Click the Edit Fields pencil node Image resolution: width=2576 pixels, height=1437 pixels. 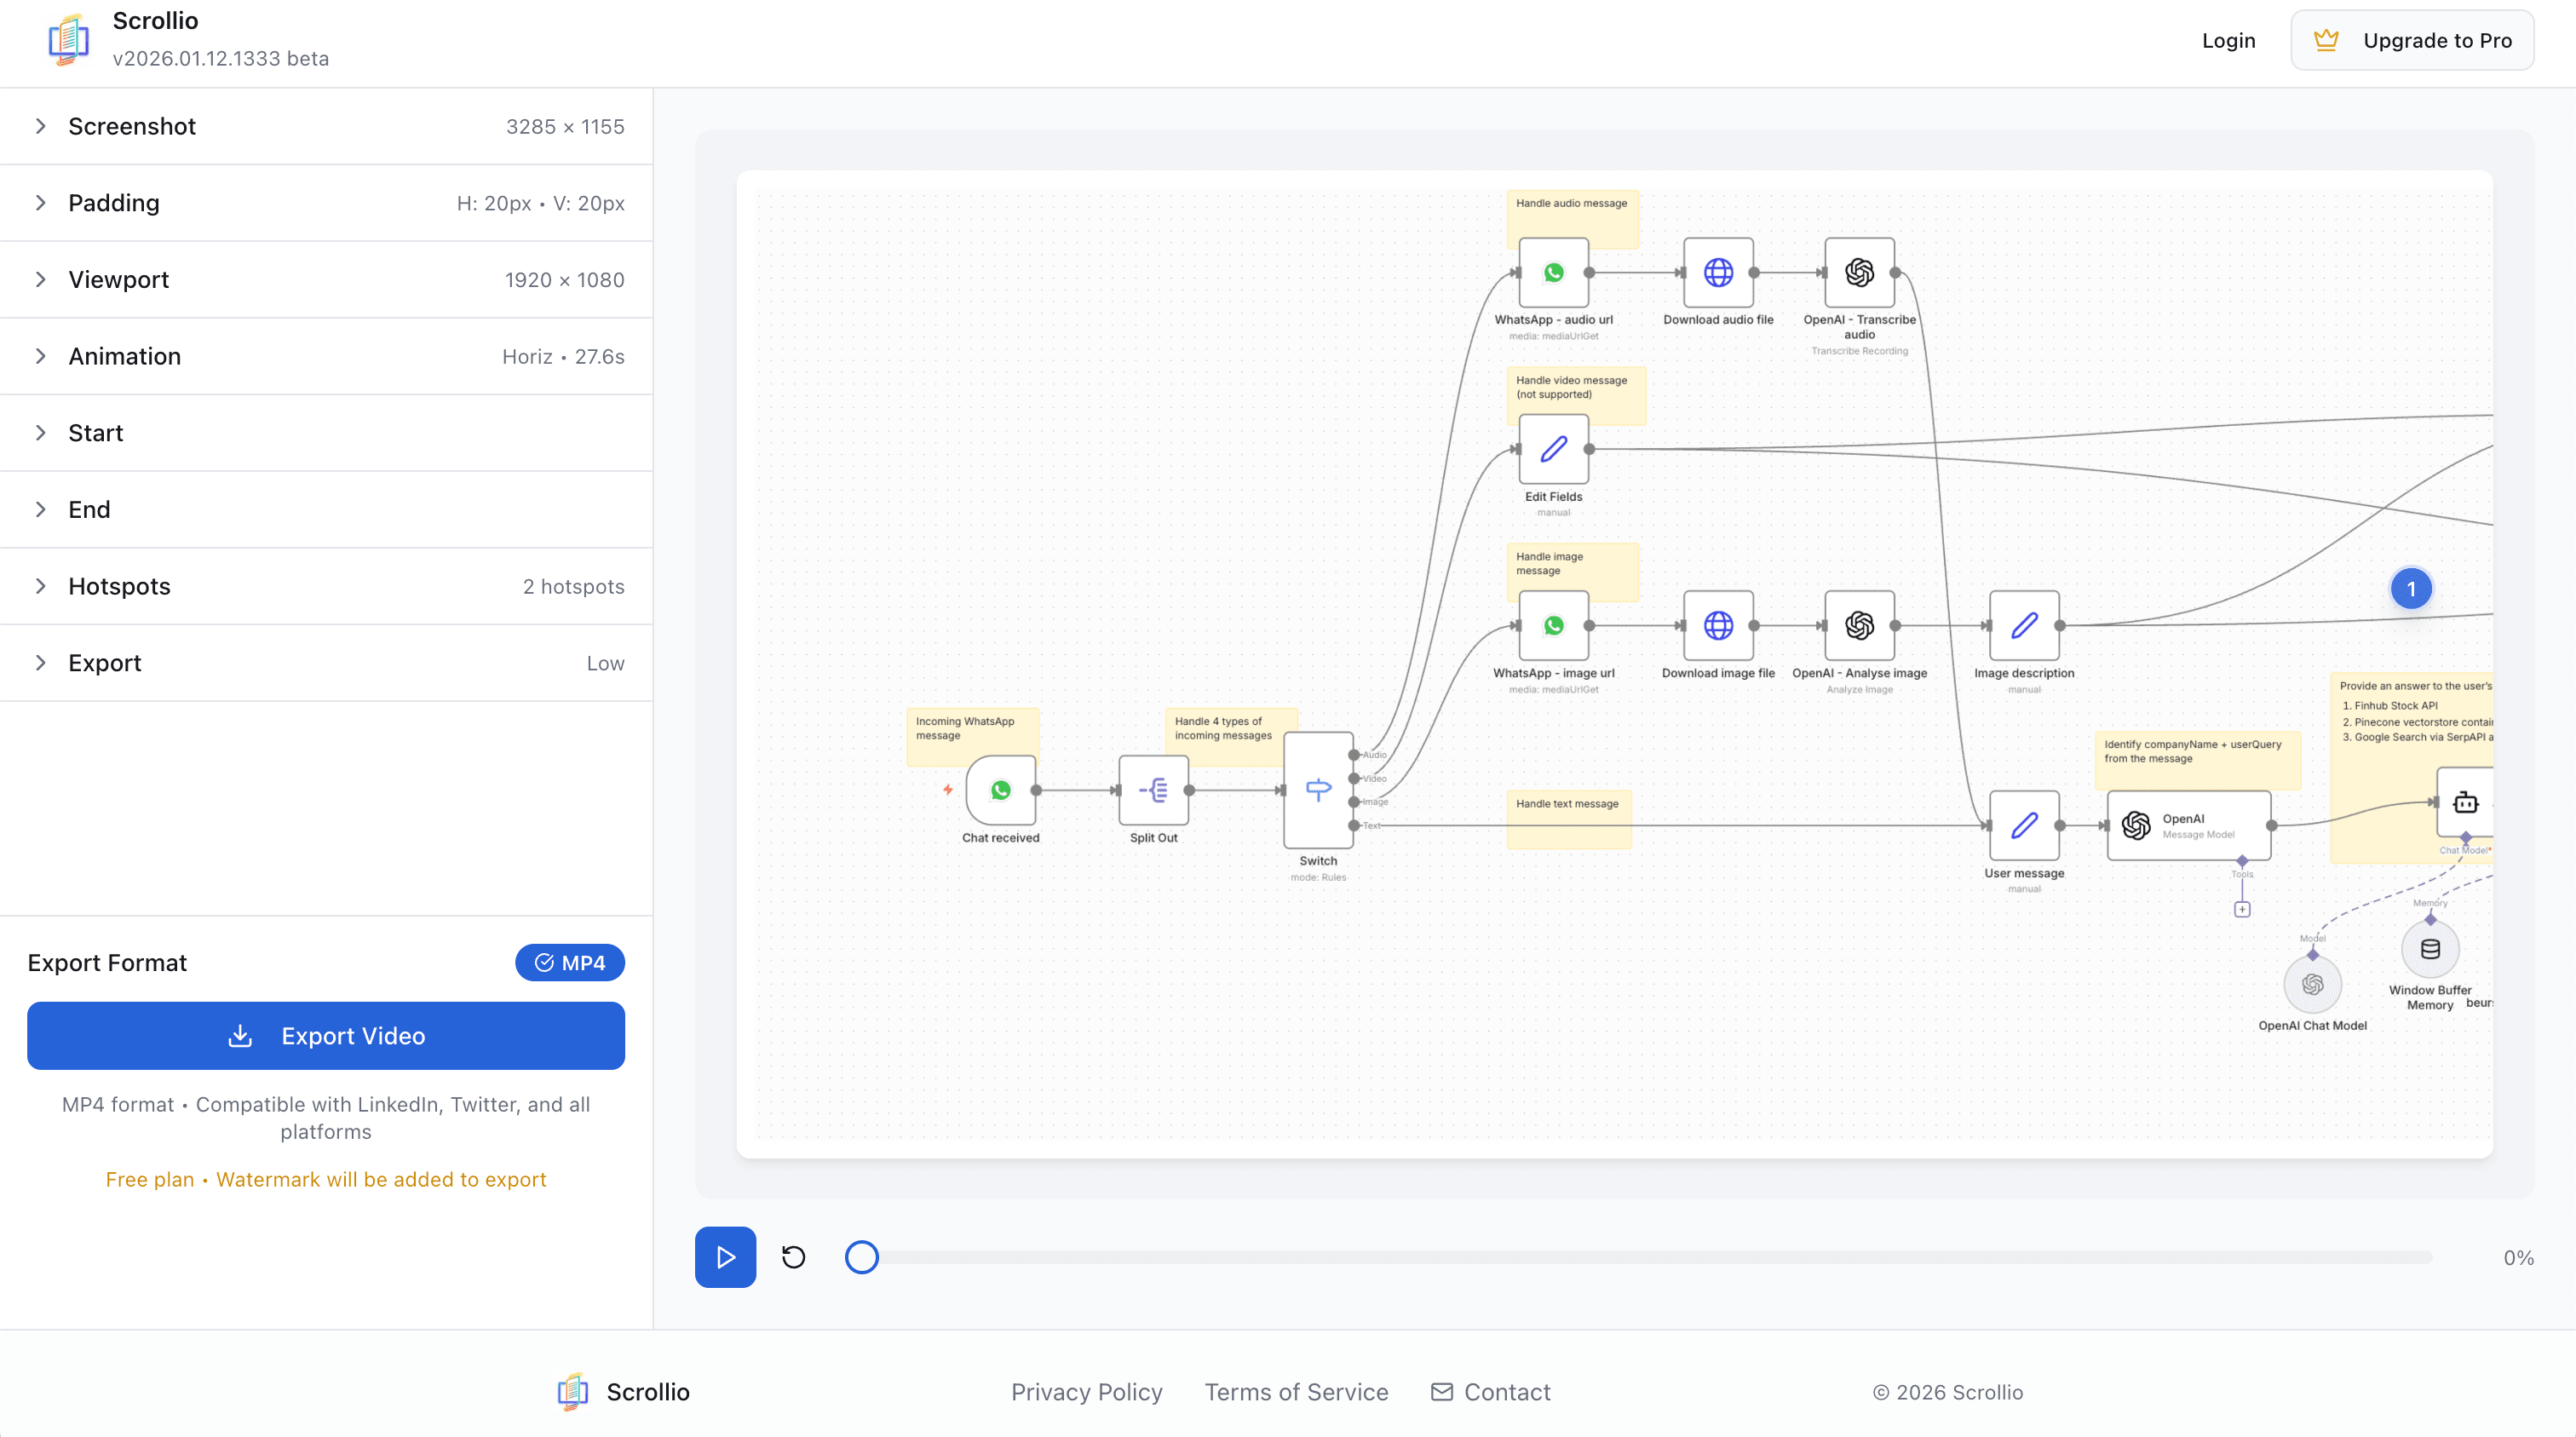pos(1553,449)
